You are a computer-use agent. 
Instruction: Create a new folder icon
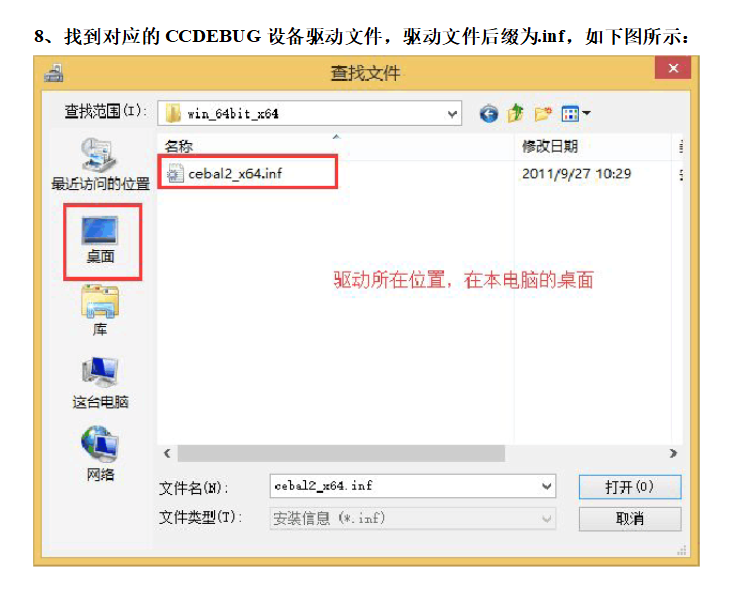point(543,114)
